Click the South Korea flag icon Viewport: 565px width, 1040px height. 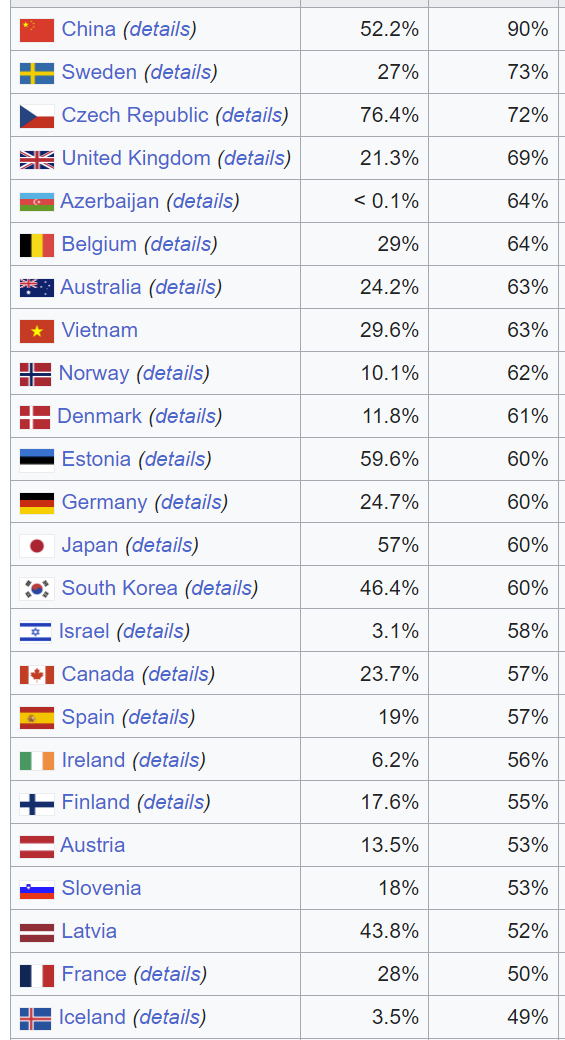click(x=36, y=589)
